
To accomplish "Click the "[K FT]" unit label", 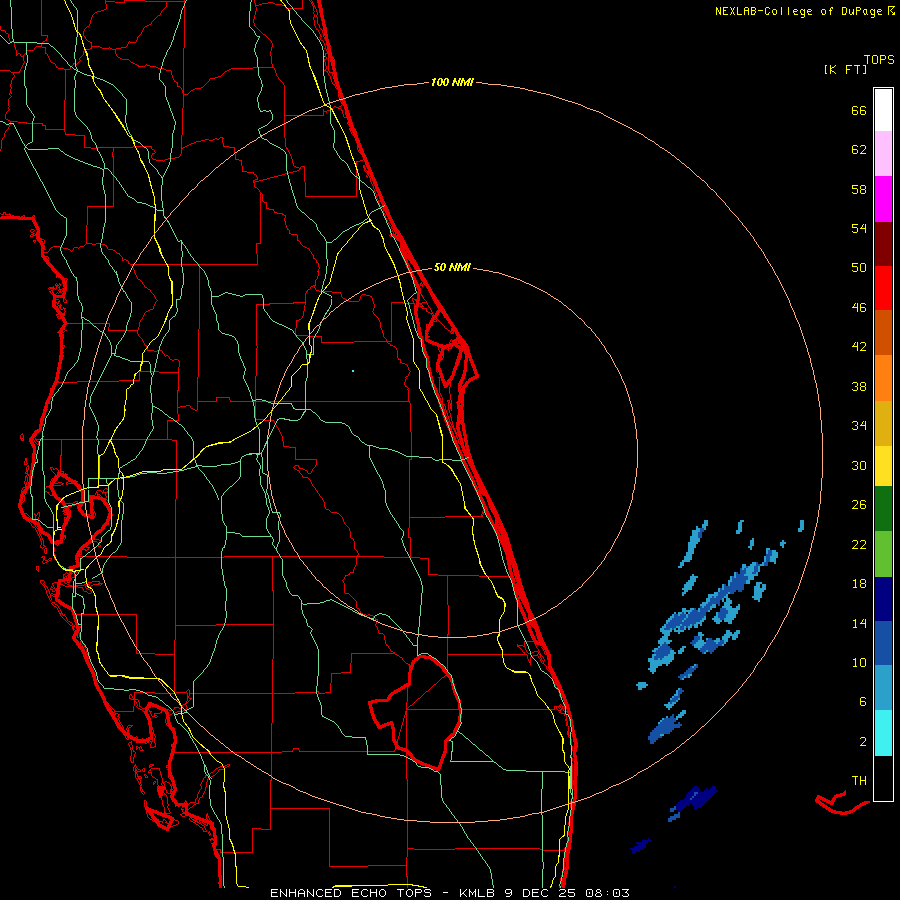I will 845,70.
